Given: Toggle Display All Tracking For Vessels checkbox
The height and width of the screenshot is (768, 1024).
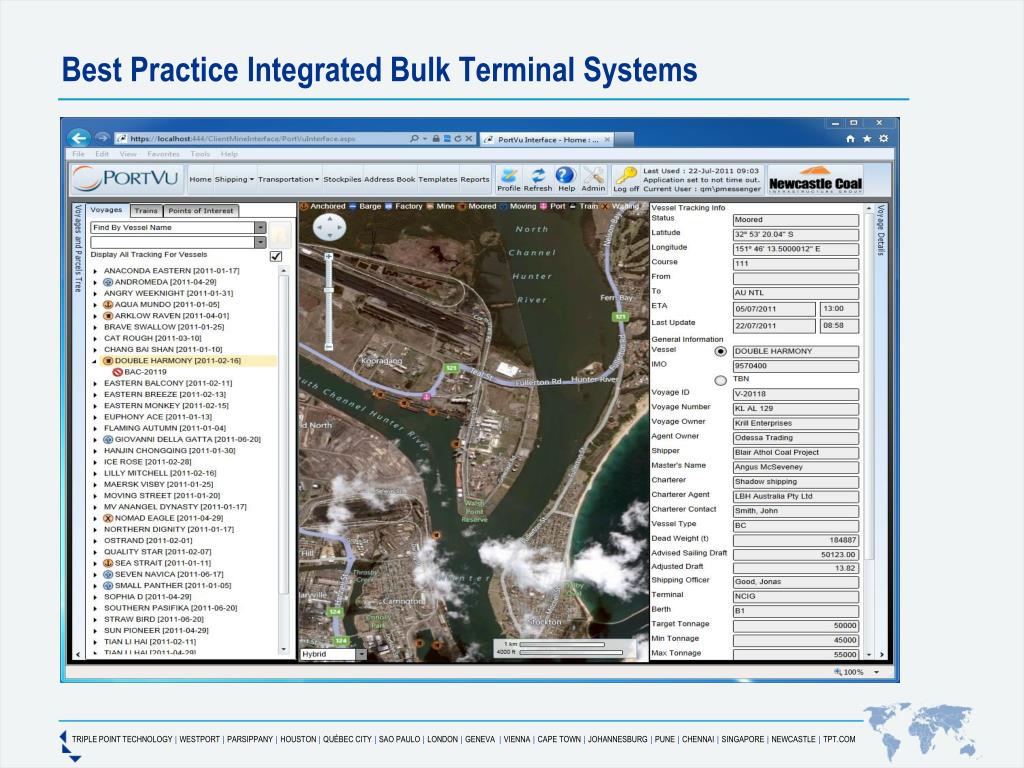Looking at the screenshot, I should pos(276,256).
